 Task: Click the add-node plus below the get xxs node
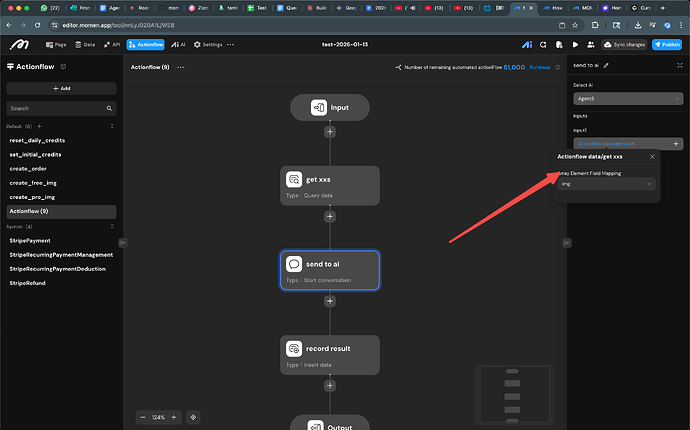329,216
